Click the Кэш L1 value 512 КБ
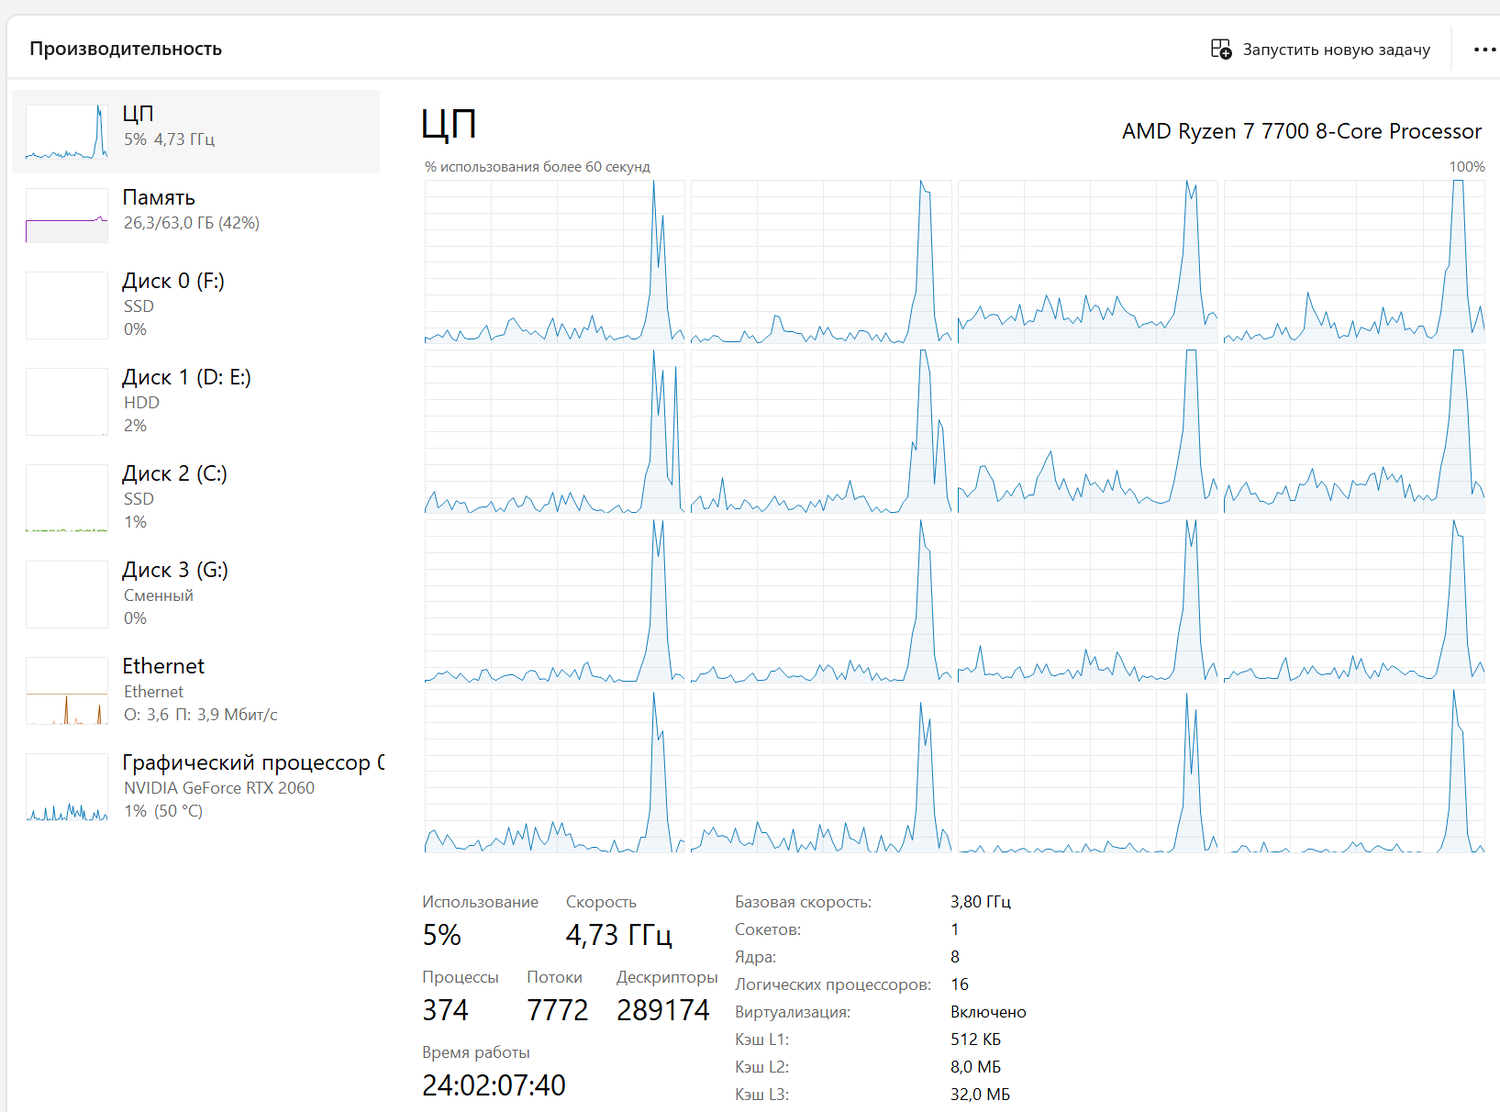The width and height of the screenshot is (1500, 1112). [975, 1039]
